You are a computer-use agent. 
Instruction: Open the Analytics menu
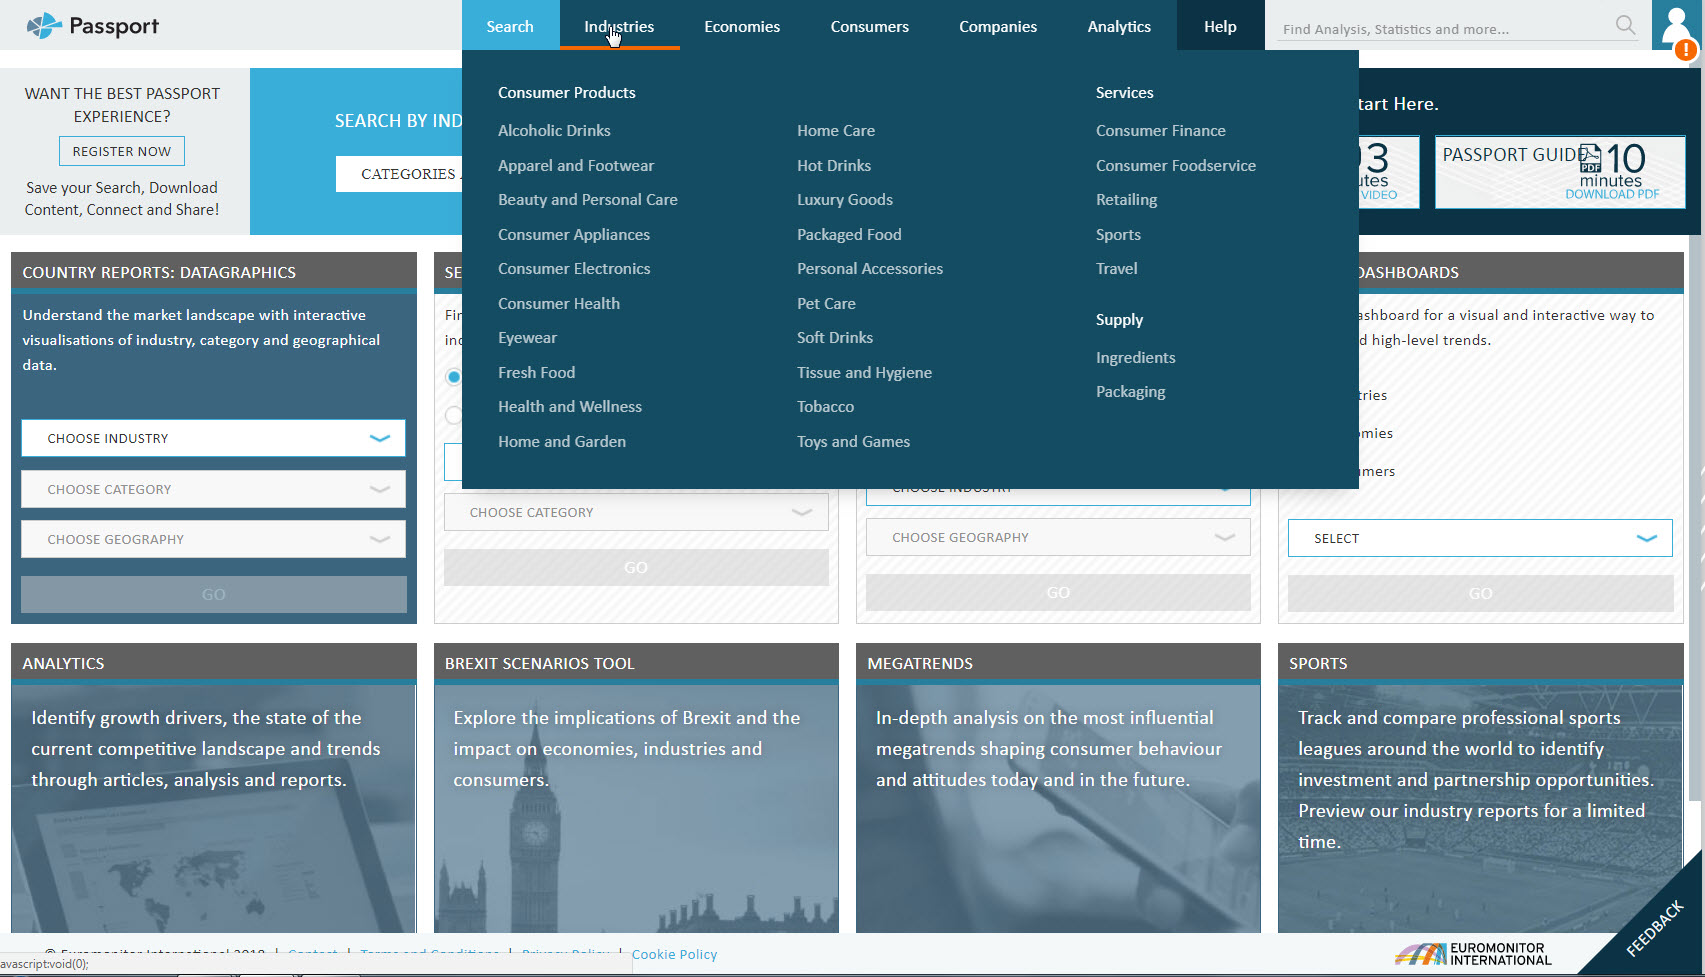(x=1119, y=26)
